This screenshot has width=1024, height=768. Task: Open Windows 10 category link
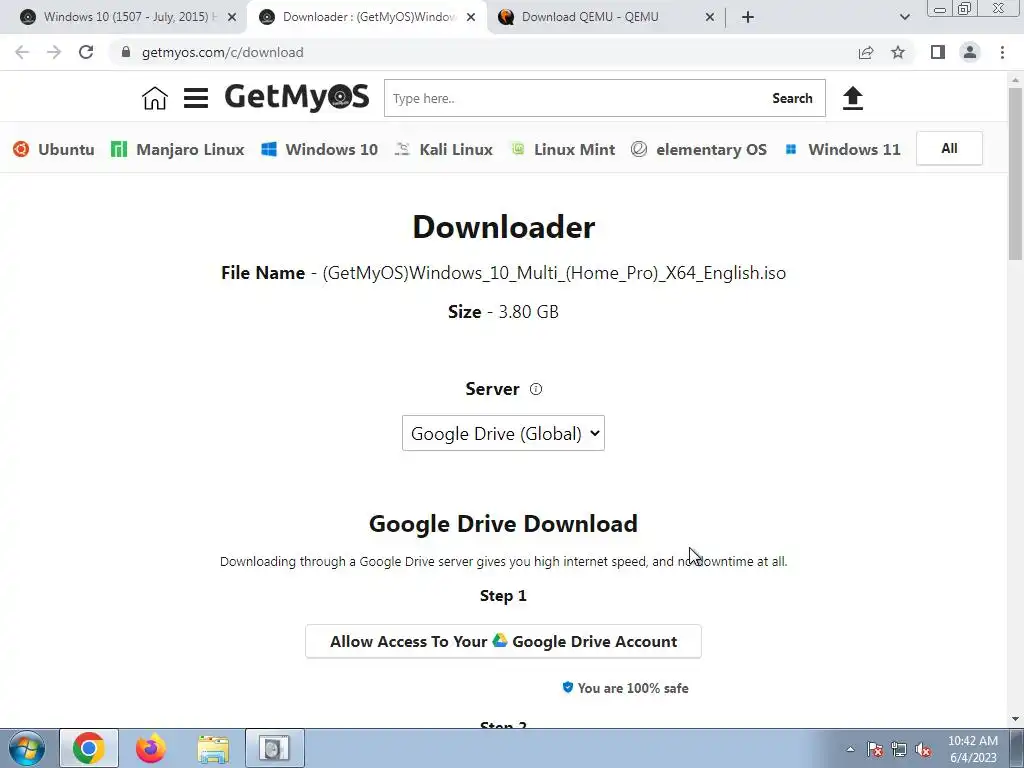click(x=319, y=150)
